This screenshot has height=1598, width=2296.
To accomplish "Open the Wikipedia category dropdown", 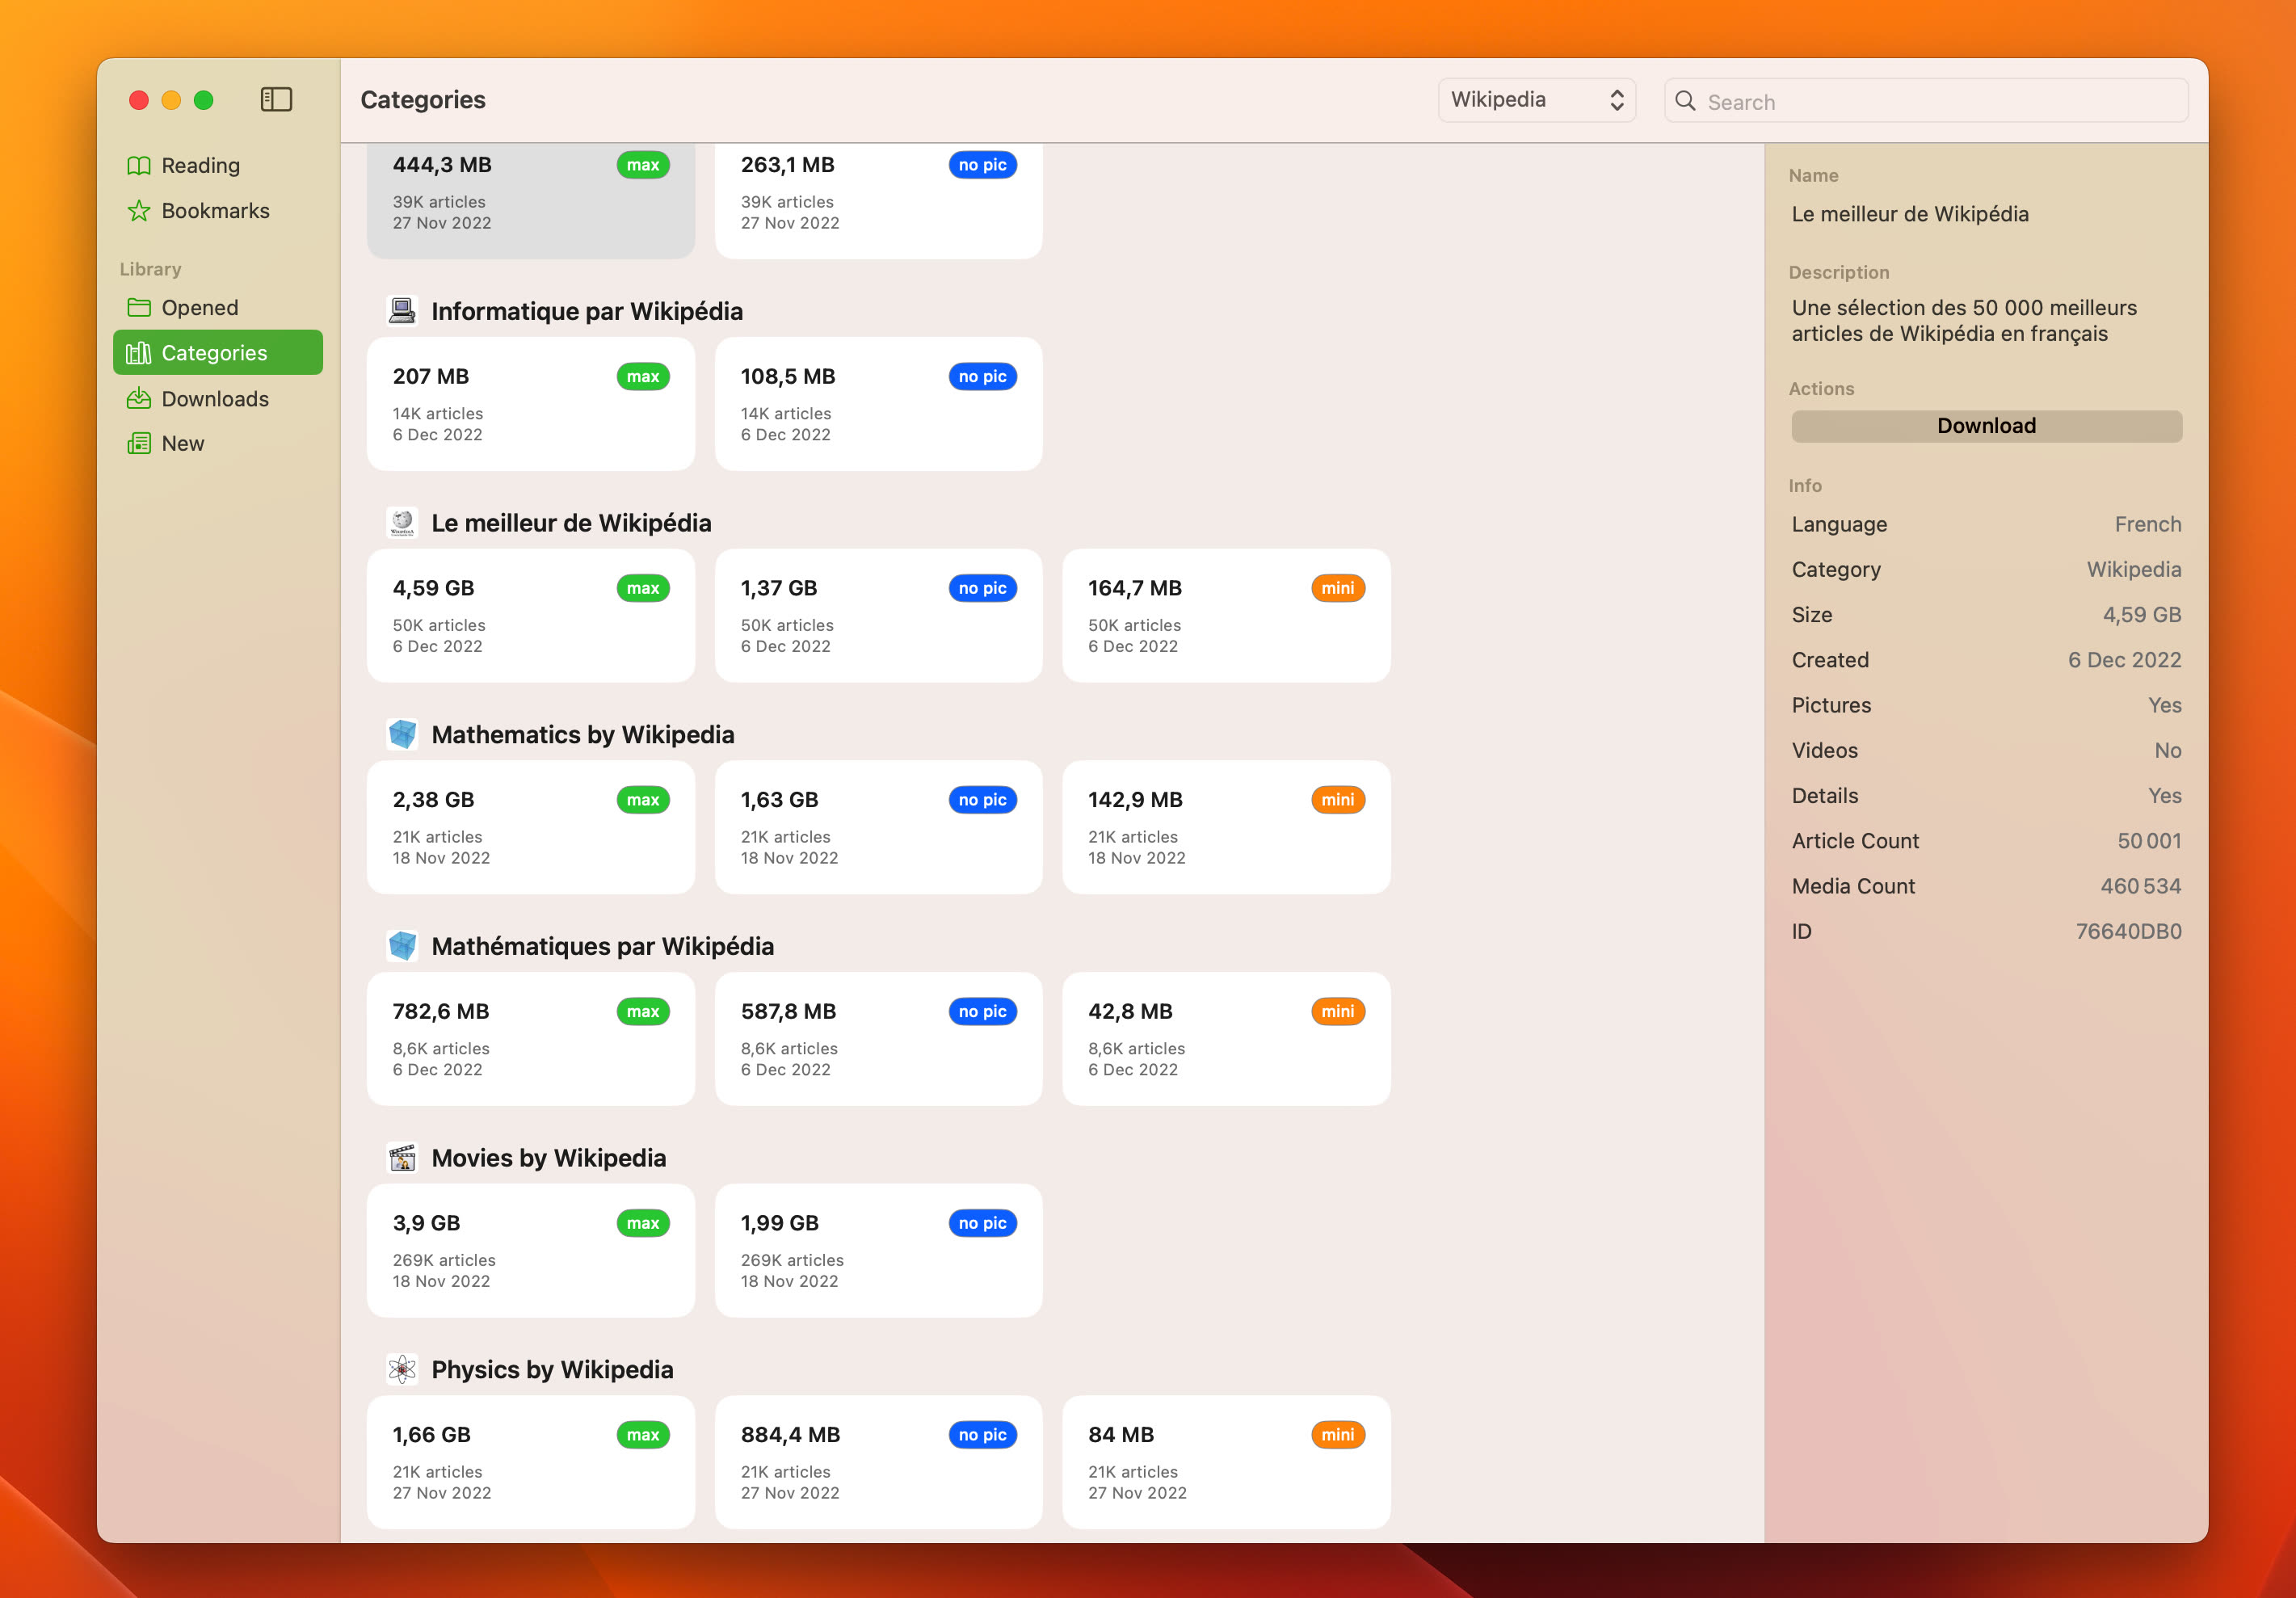I will (1536, 100).
